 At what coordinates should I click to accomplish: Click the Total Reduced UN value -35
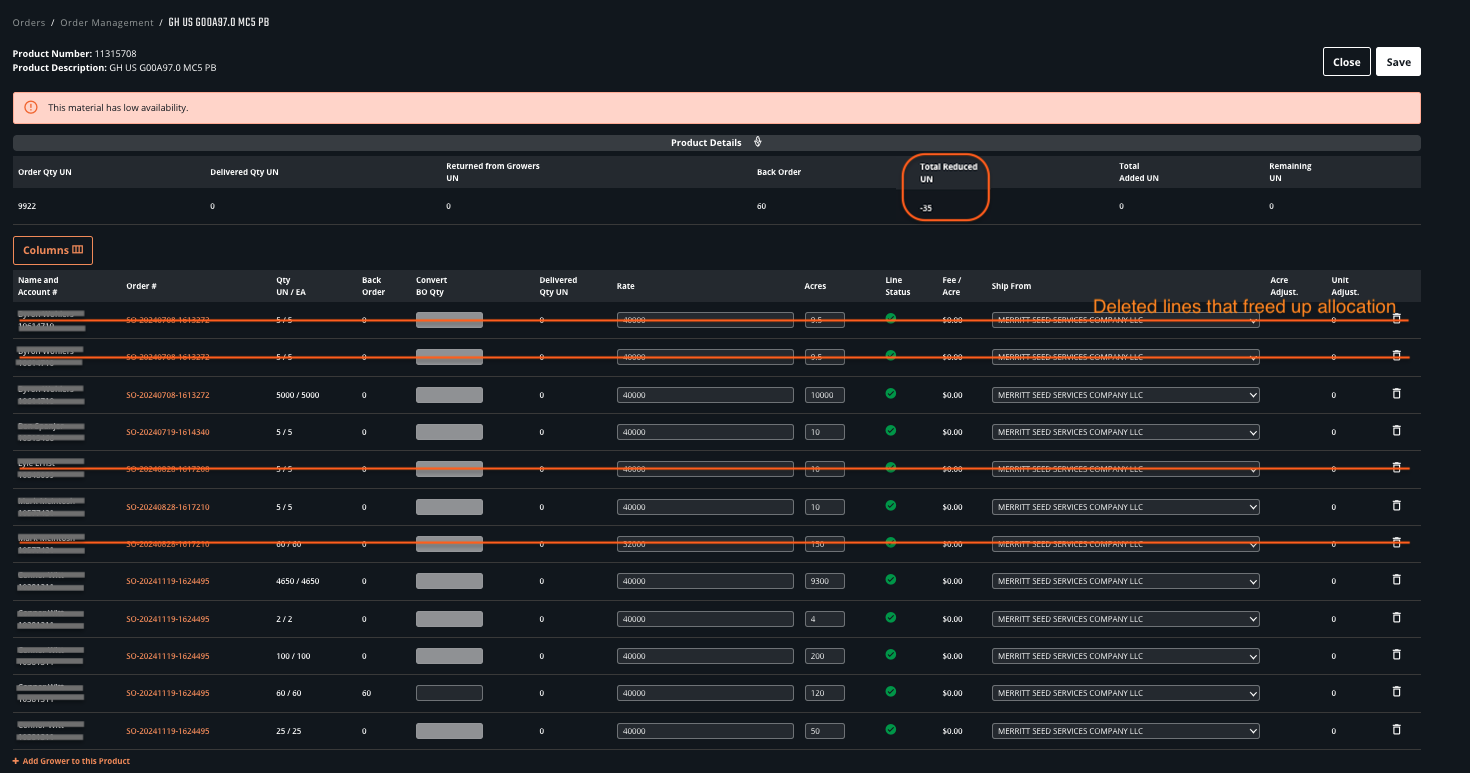click(926, 208)
